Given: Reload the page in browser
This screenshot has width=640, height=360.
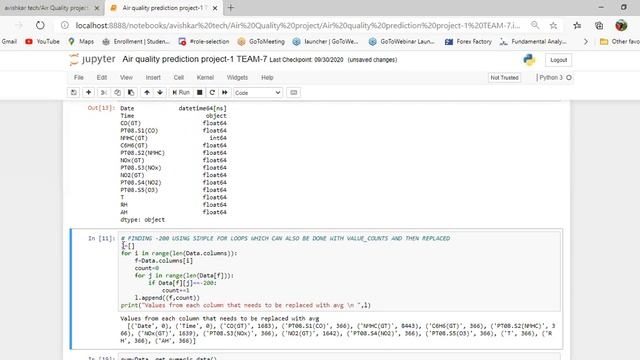Looking at the screenshot, I should click(40, 25).
